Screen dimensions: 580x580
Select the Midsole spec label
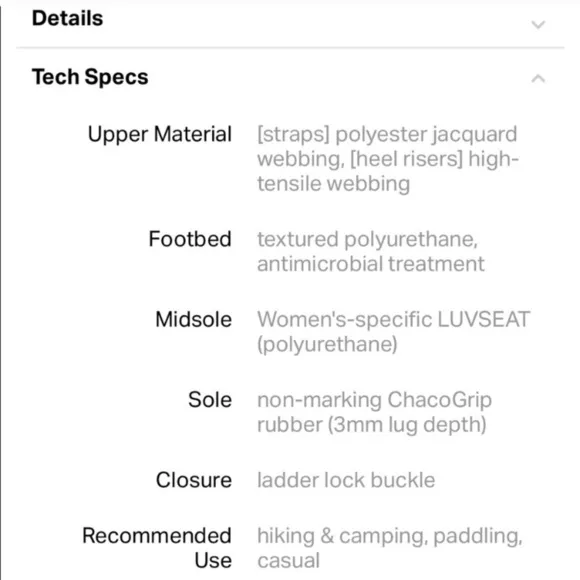point(193,319)
